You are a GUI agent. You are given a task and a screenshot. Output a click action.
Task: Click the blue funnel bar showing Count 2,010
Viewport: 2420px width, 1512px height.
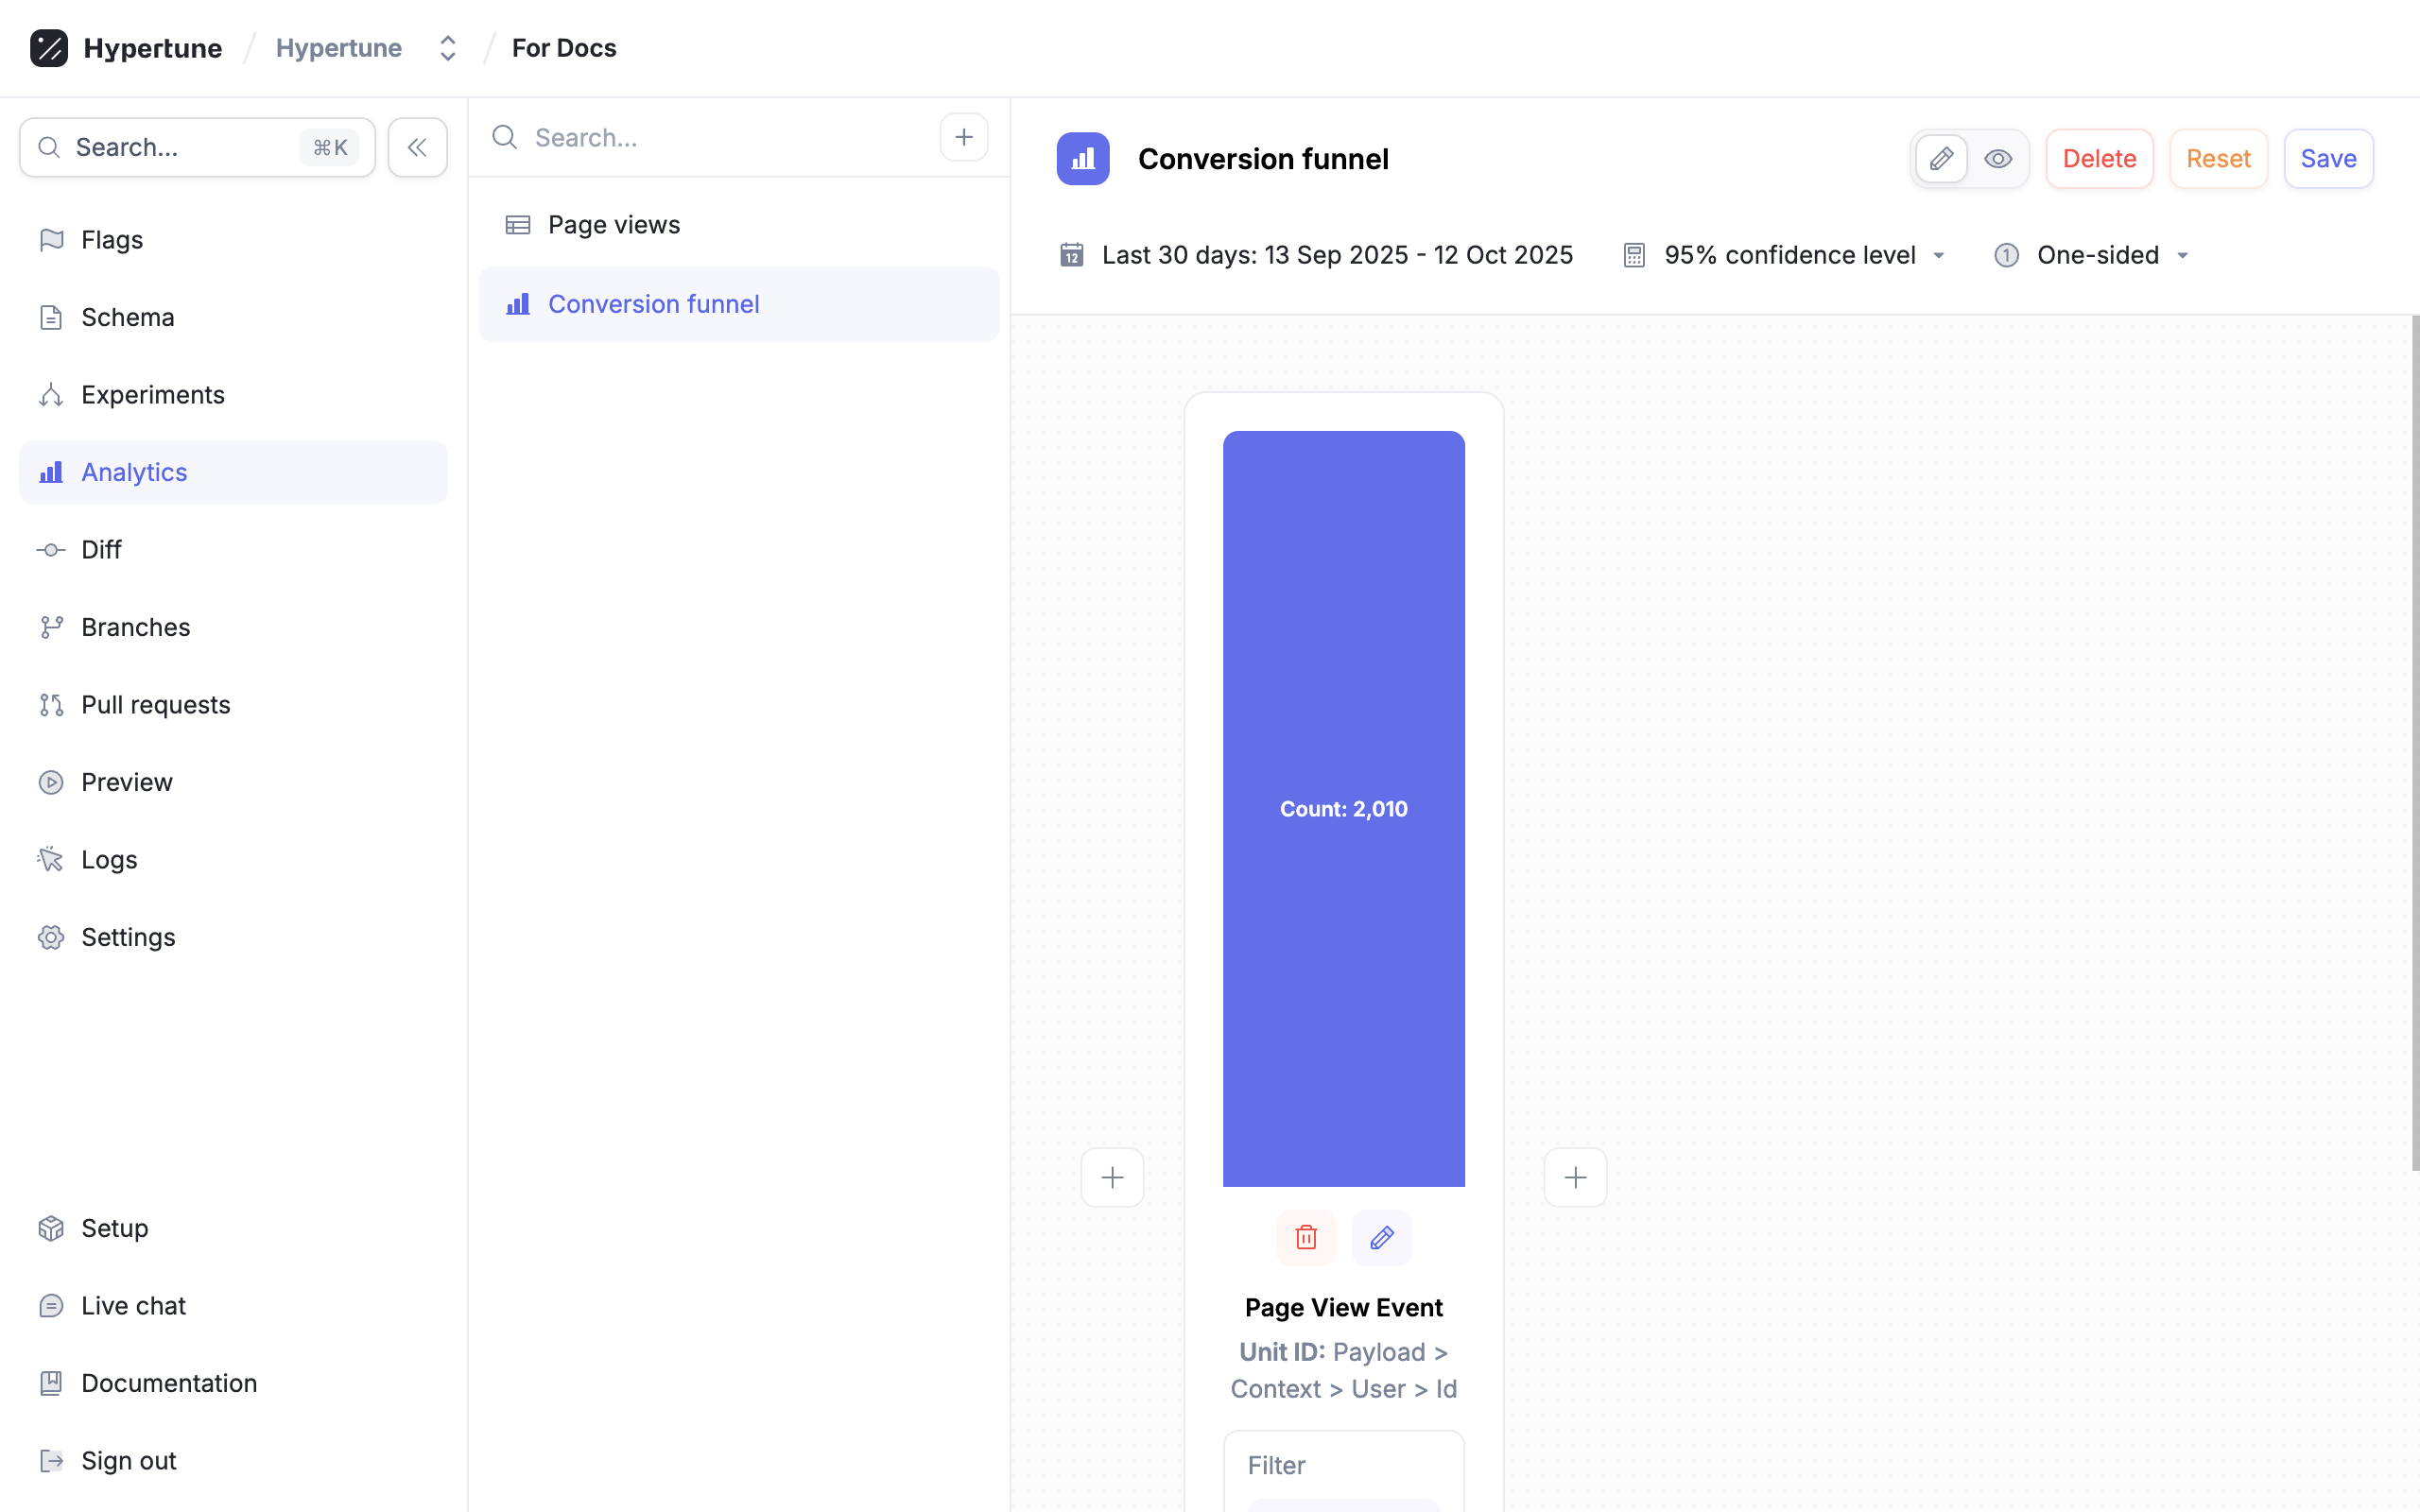point(1343,808)
